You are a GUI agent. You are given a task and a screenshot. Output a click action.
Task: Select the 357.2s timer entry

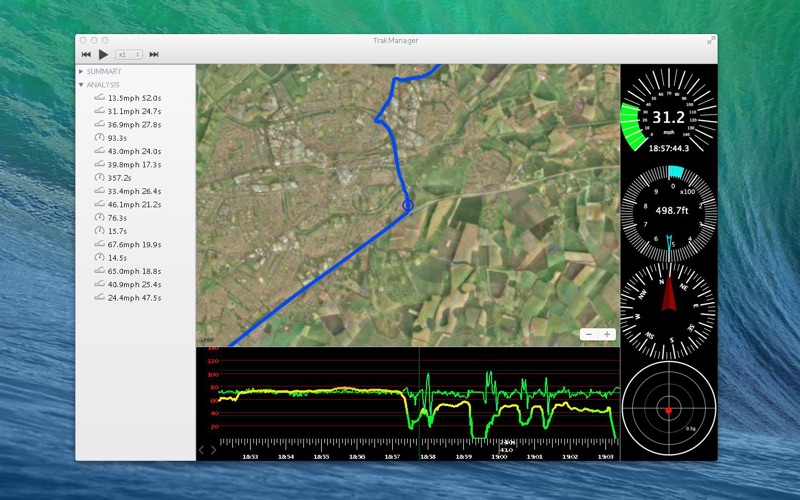(120, 178)
